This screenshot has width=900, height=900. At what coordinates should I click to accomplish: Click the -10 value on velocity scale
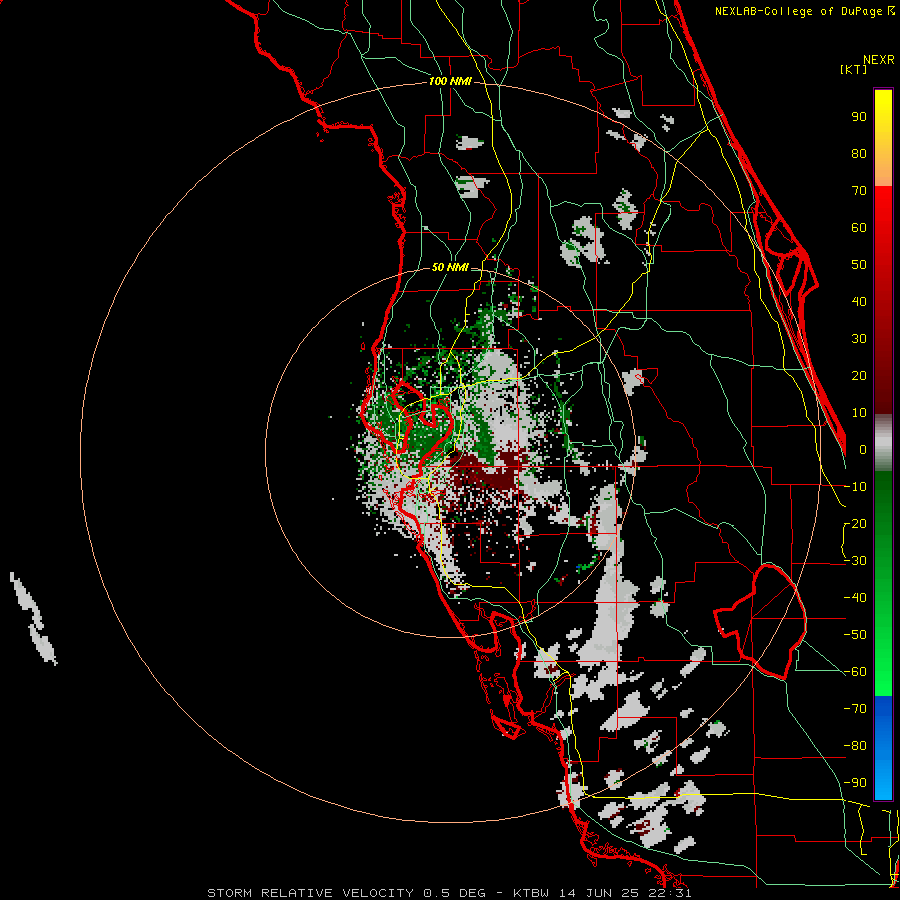(855, 487)
